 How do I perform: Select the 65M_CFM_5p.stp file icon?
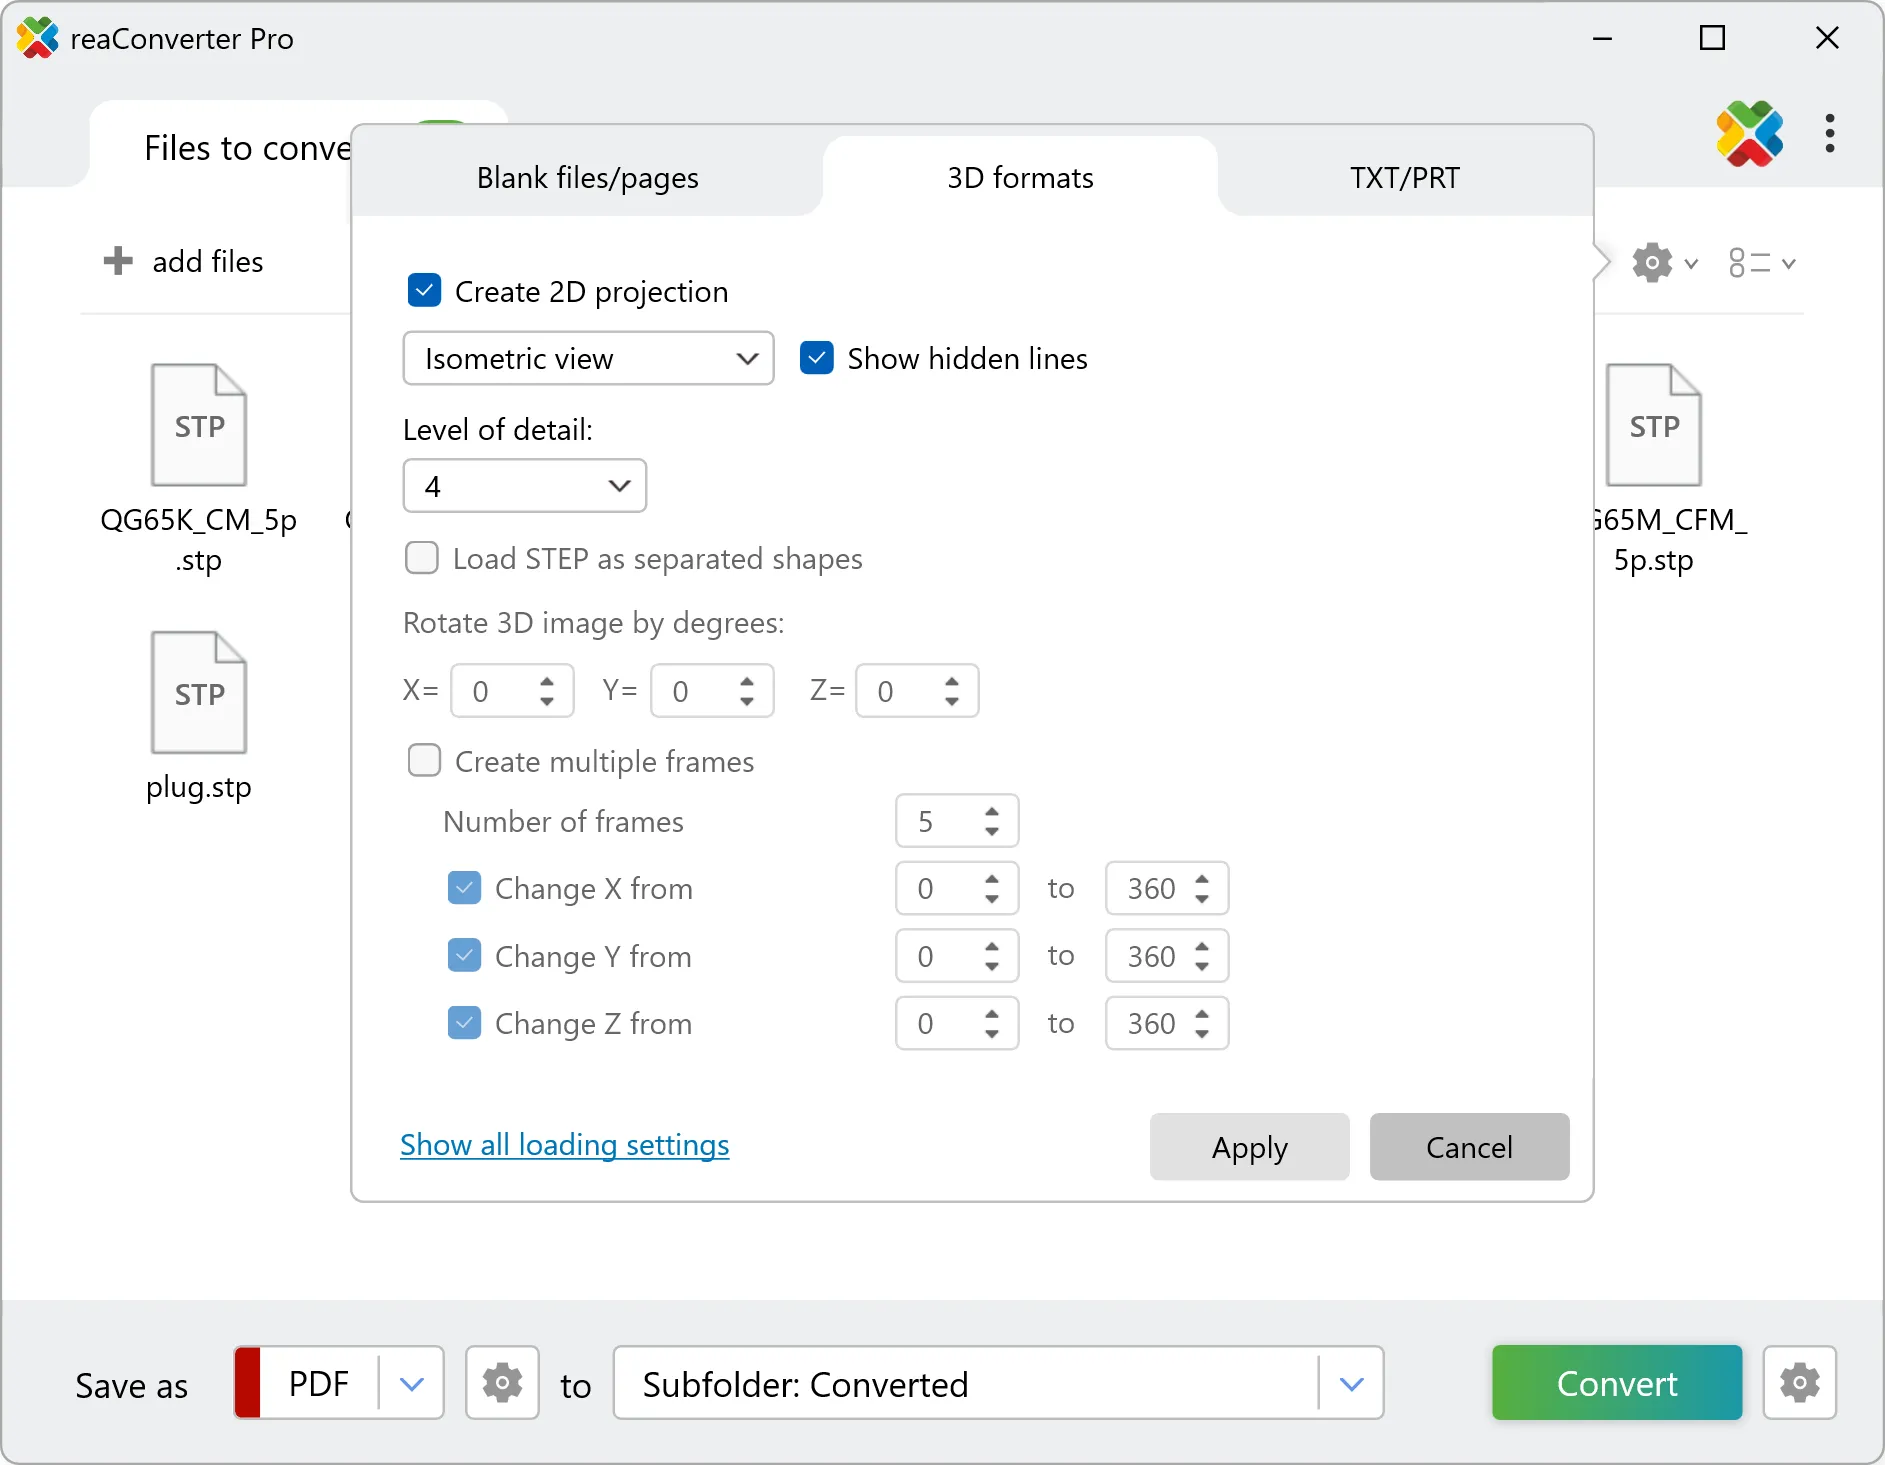click(x=1654, y=425)
